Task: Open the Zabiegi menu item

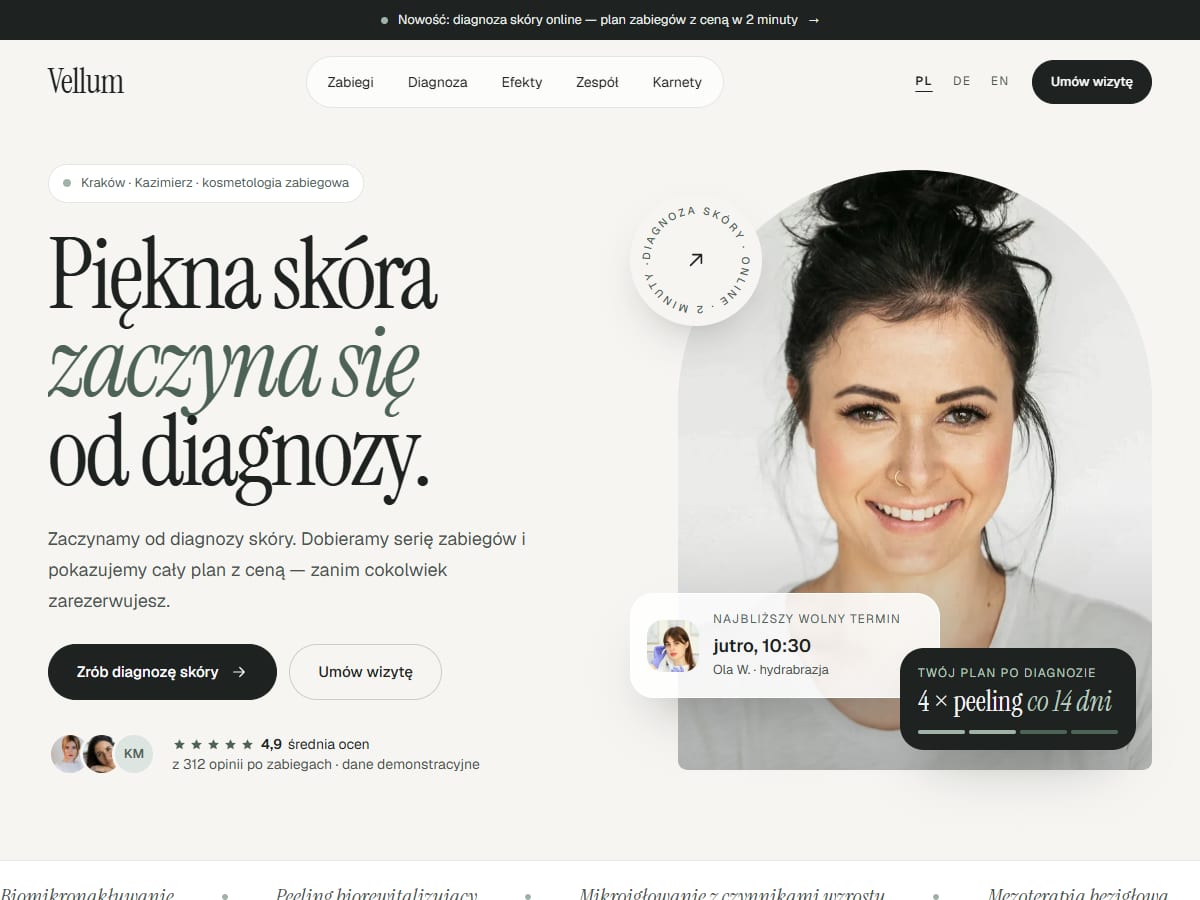Action: pos(350,82)
